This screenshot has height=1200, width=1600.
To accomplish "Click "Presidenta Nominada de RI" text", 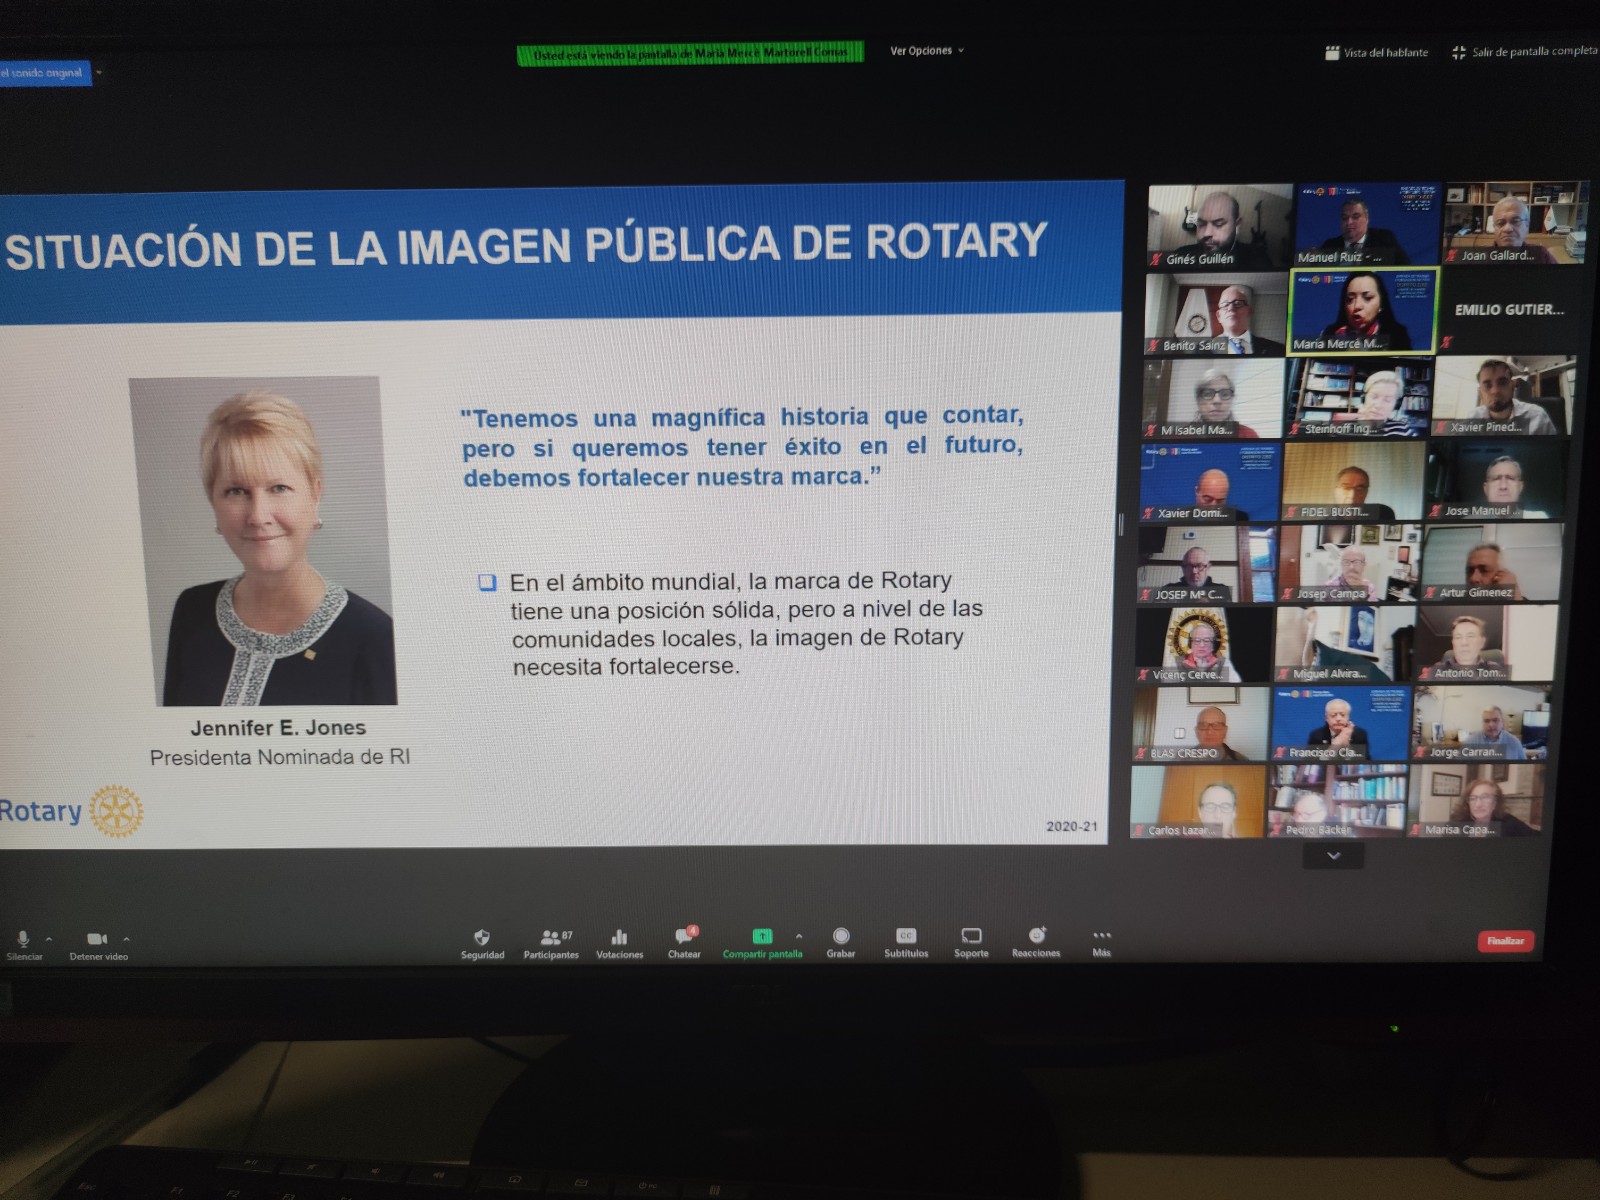I will pos(280,757).
